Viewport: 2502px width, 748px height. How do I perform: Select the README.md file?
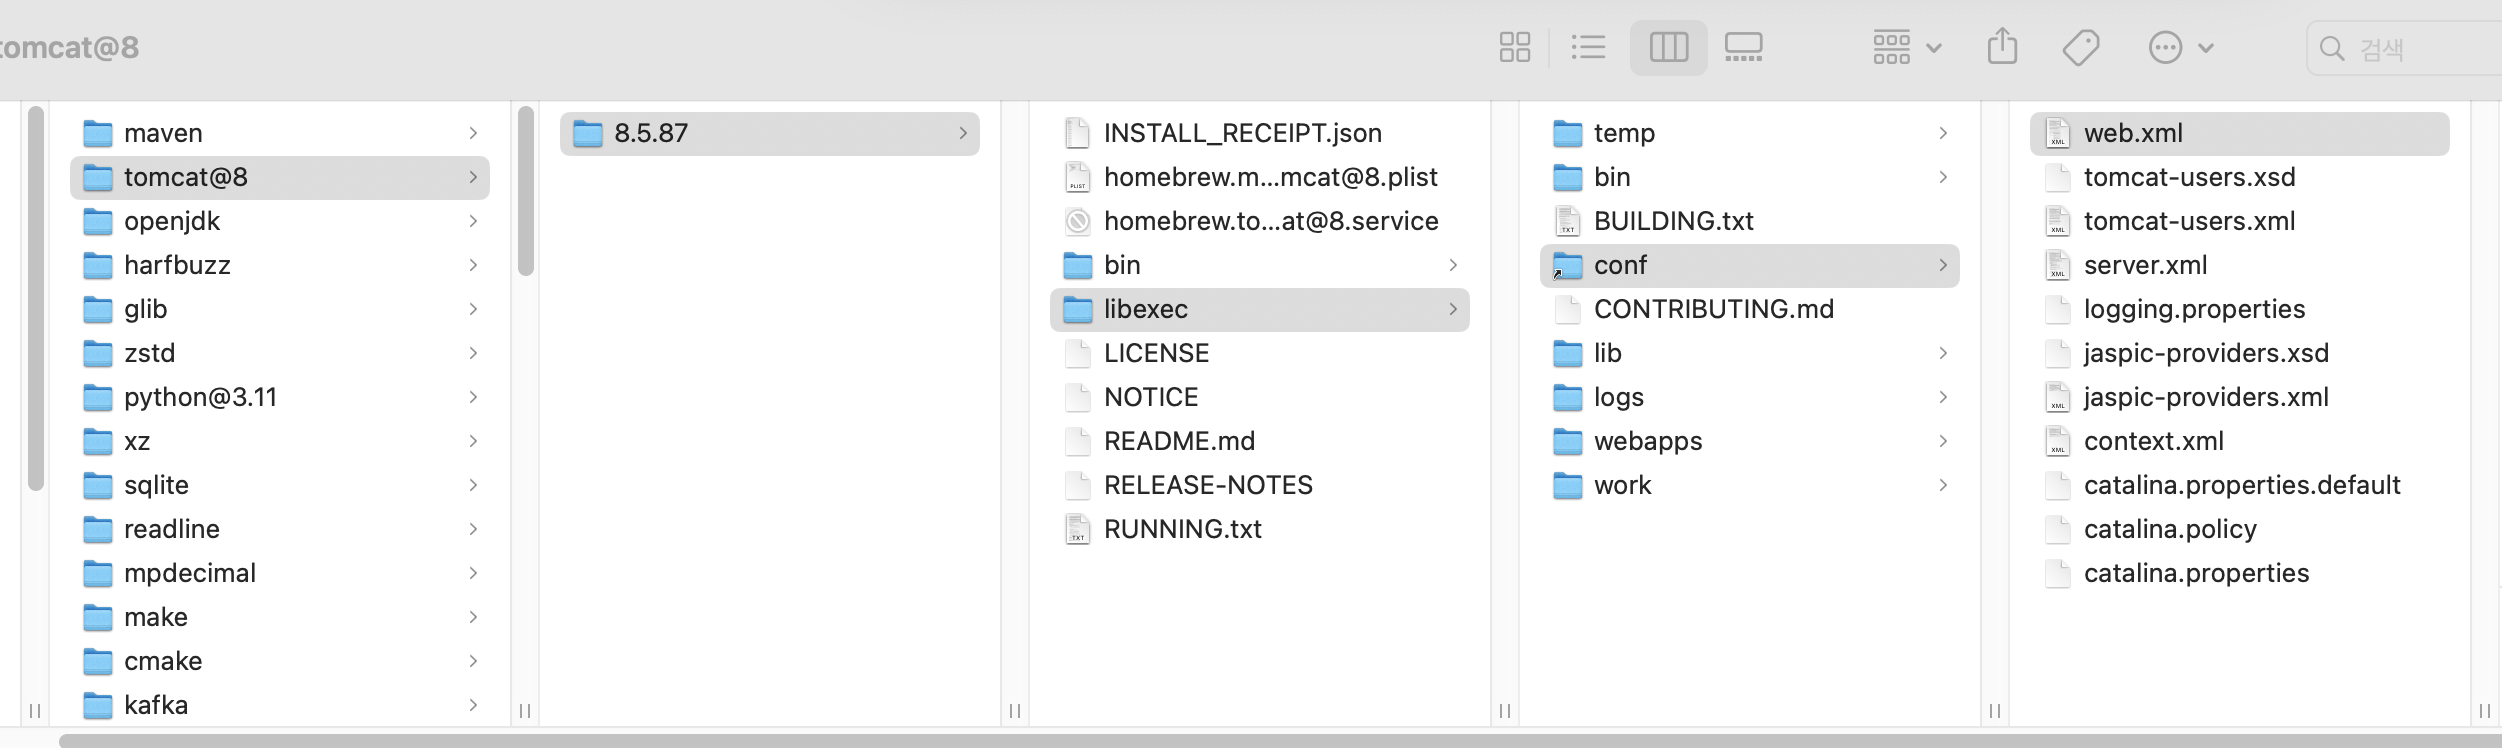[1260, 441]
